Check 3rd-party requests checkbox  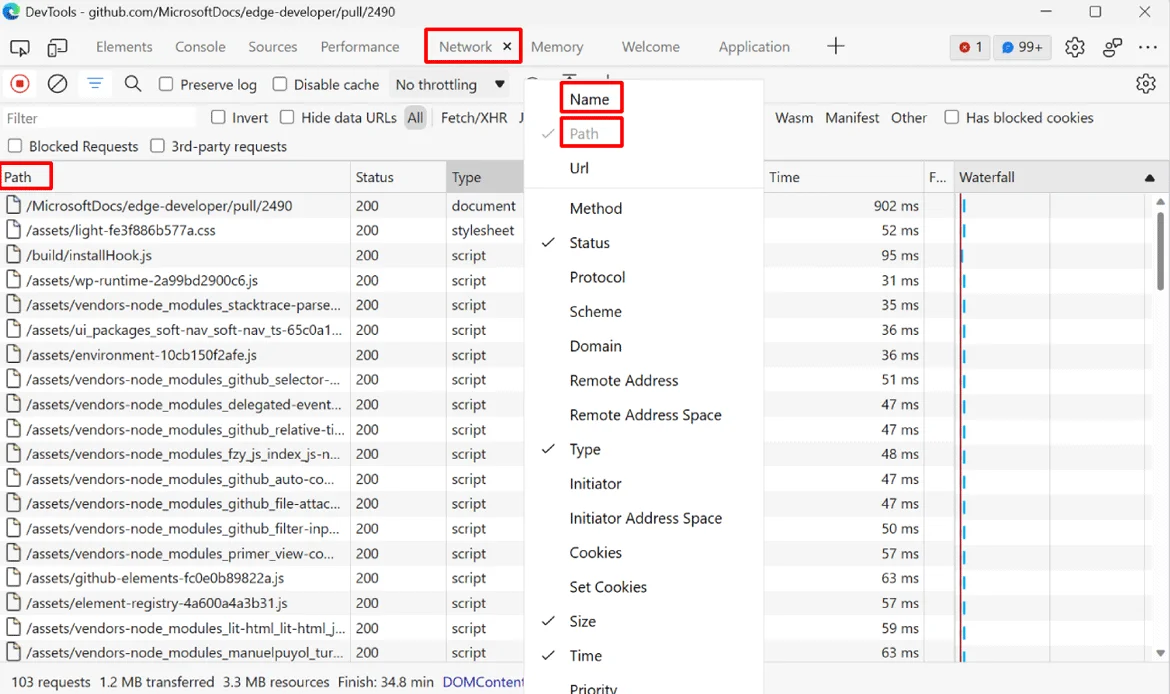click(x=157, y=146)
